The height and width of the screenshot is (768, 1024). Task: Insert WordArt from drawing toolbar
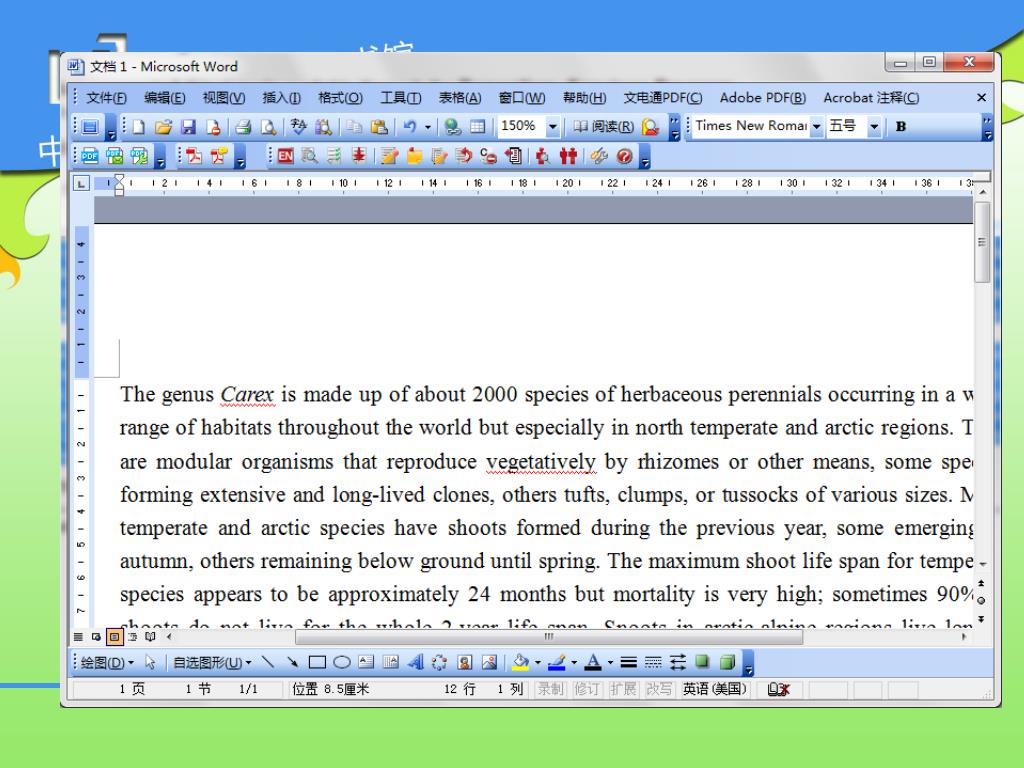point(415,662)
